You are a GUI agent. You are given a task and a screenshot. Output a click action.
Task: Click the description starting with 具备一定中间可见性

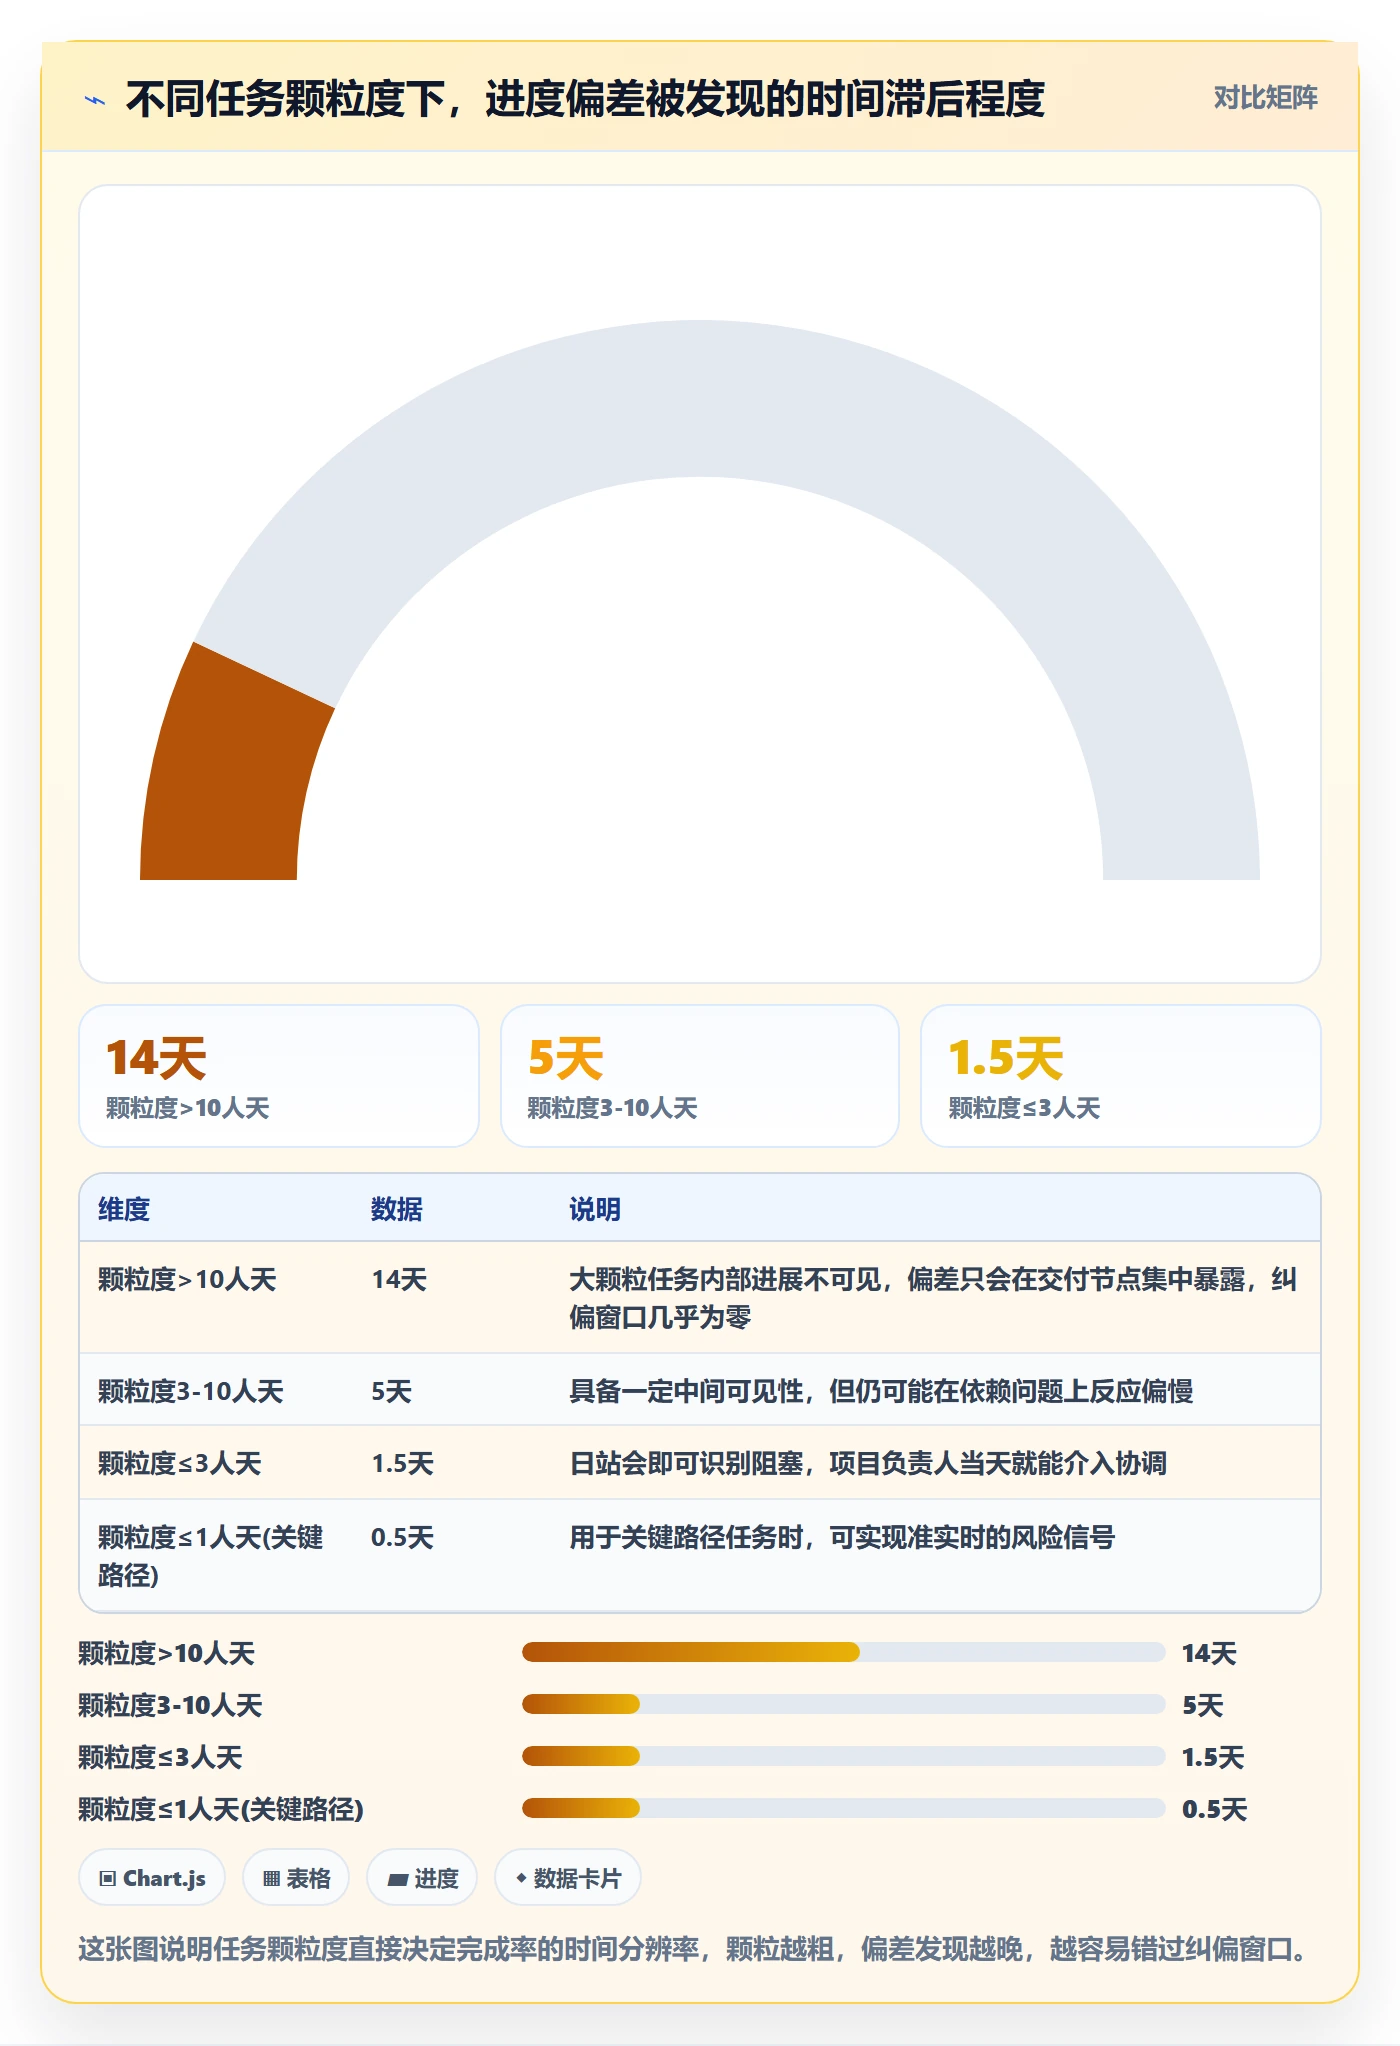(881, 1391)
